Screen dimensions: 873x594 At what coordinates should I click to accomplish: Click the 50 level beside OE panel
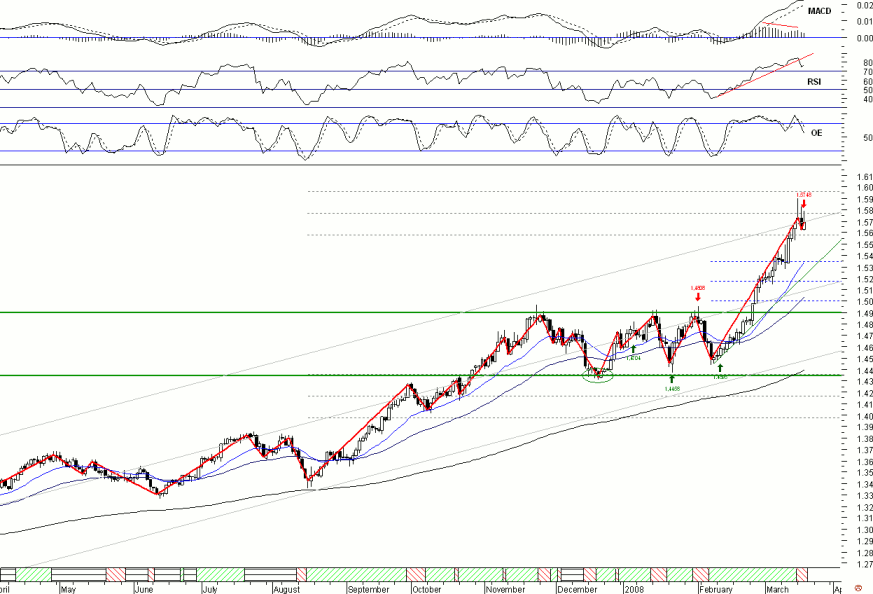[x=868, y=138]
